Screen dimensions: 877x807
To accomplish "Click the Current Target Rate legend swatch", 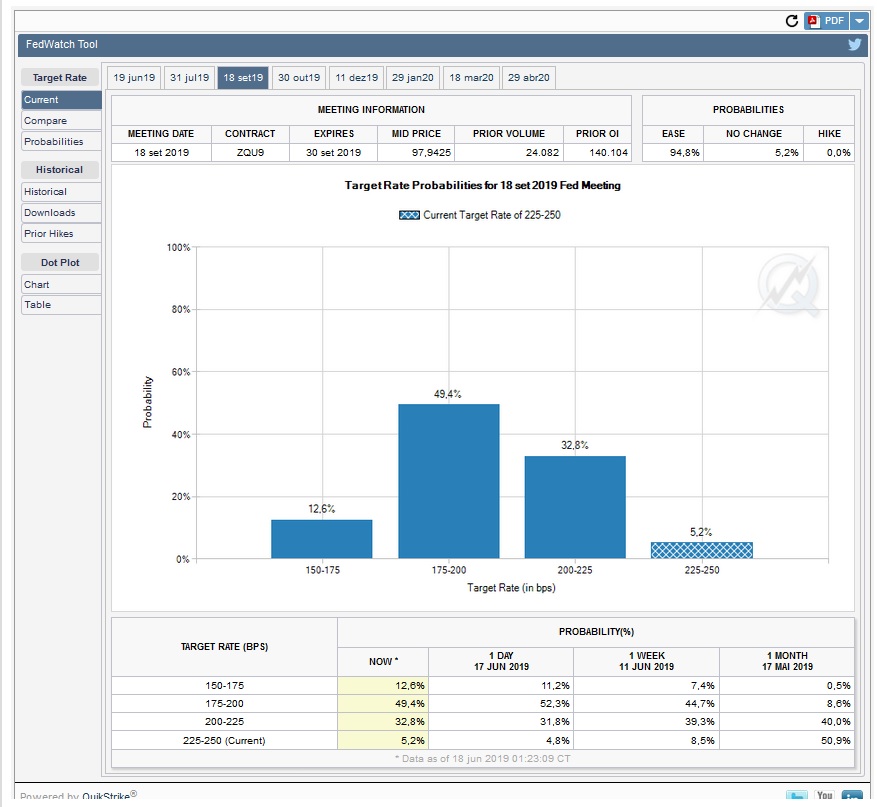I will [408, 215].
